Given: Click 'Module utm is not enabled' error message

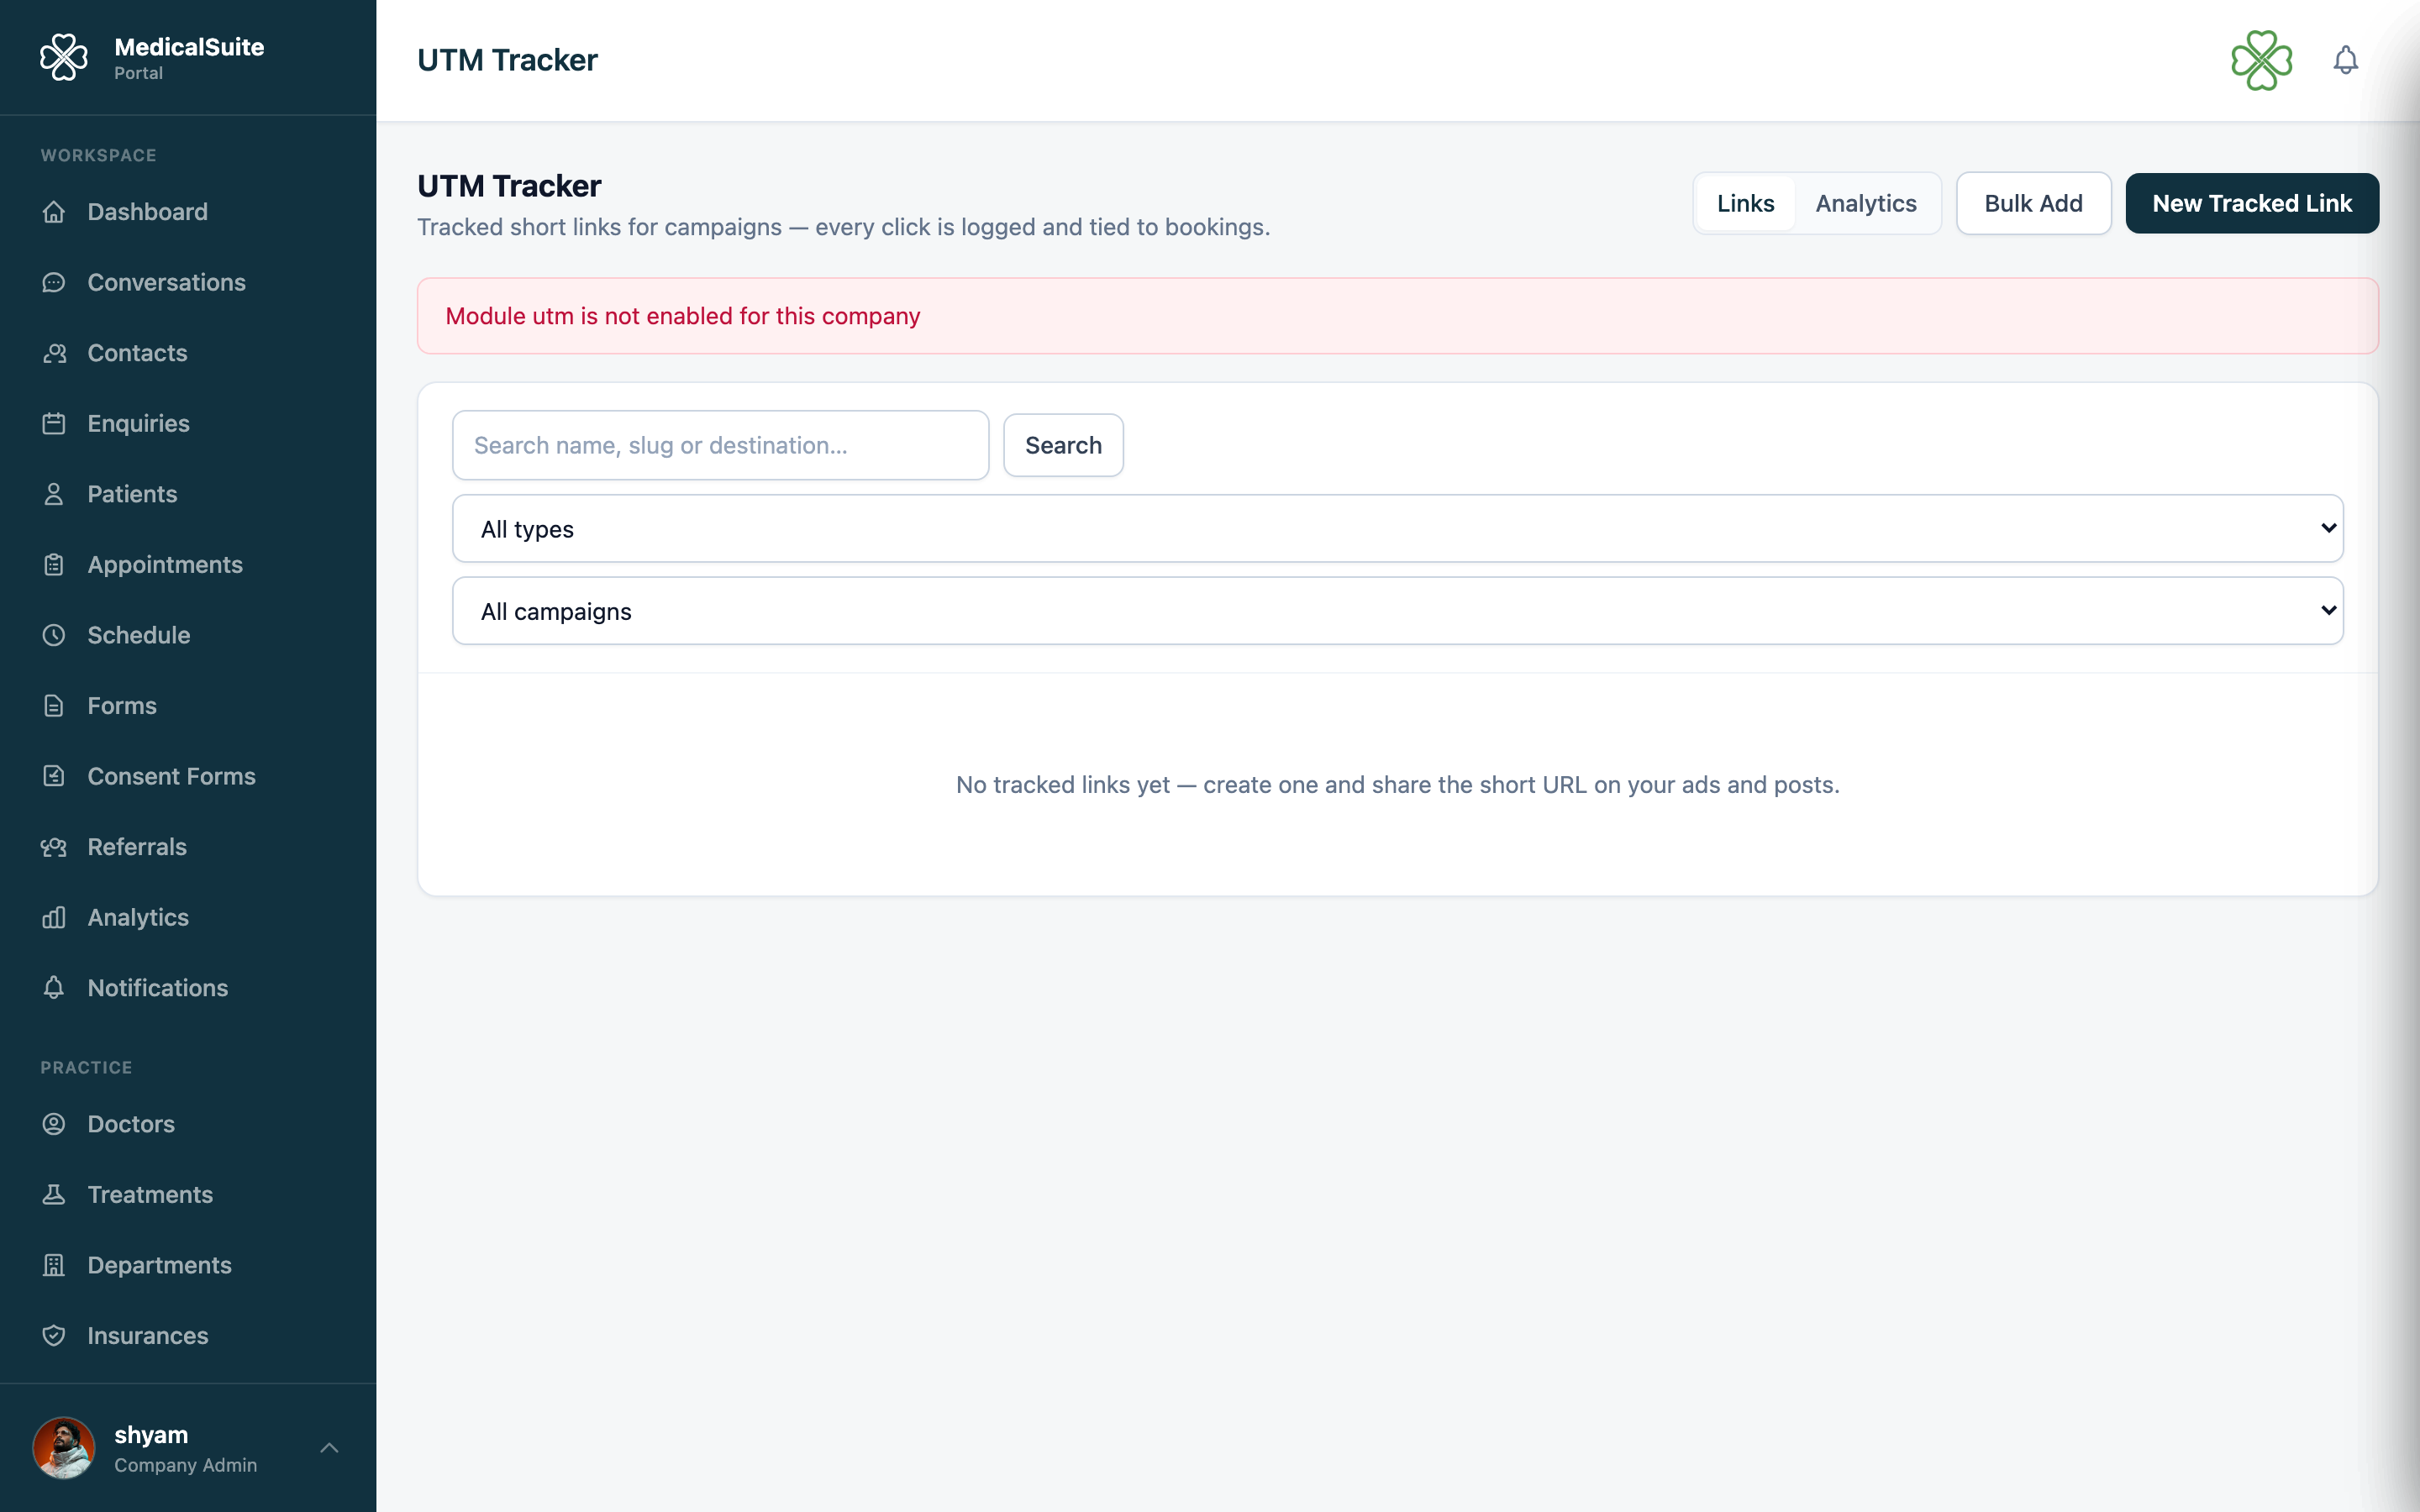Looking at the screenshot, I should (x=682, y=316).
